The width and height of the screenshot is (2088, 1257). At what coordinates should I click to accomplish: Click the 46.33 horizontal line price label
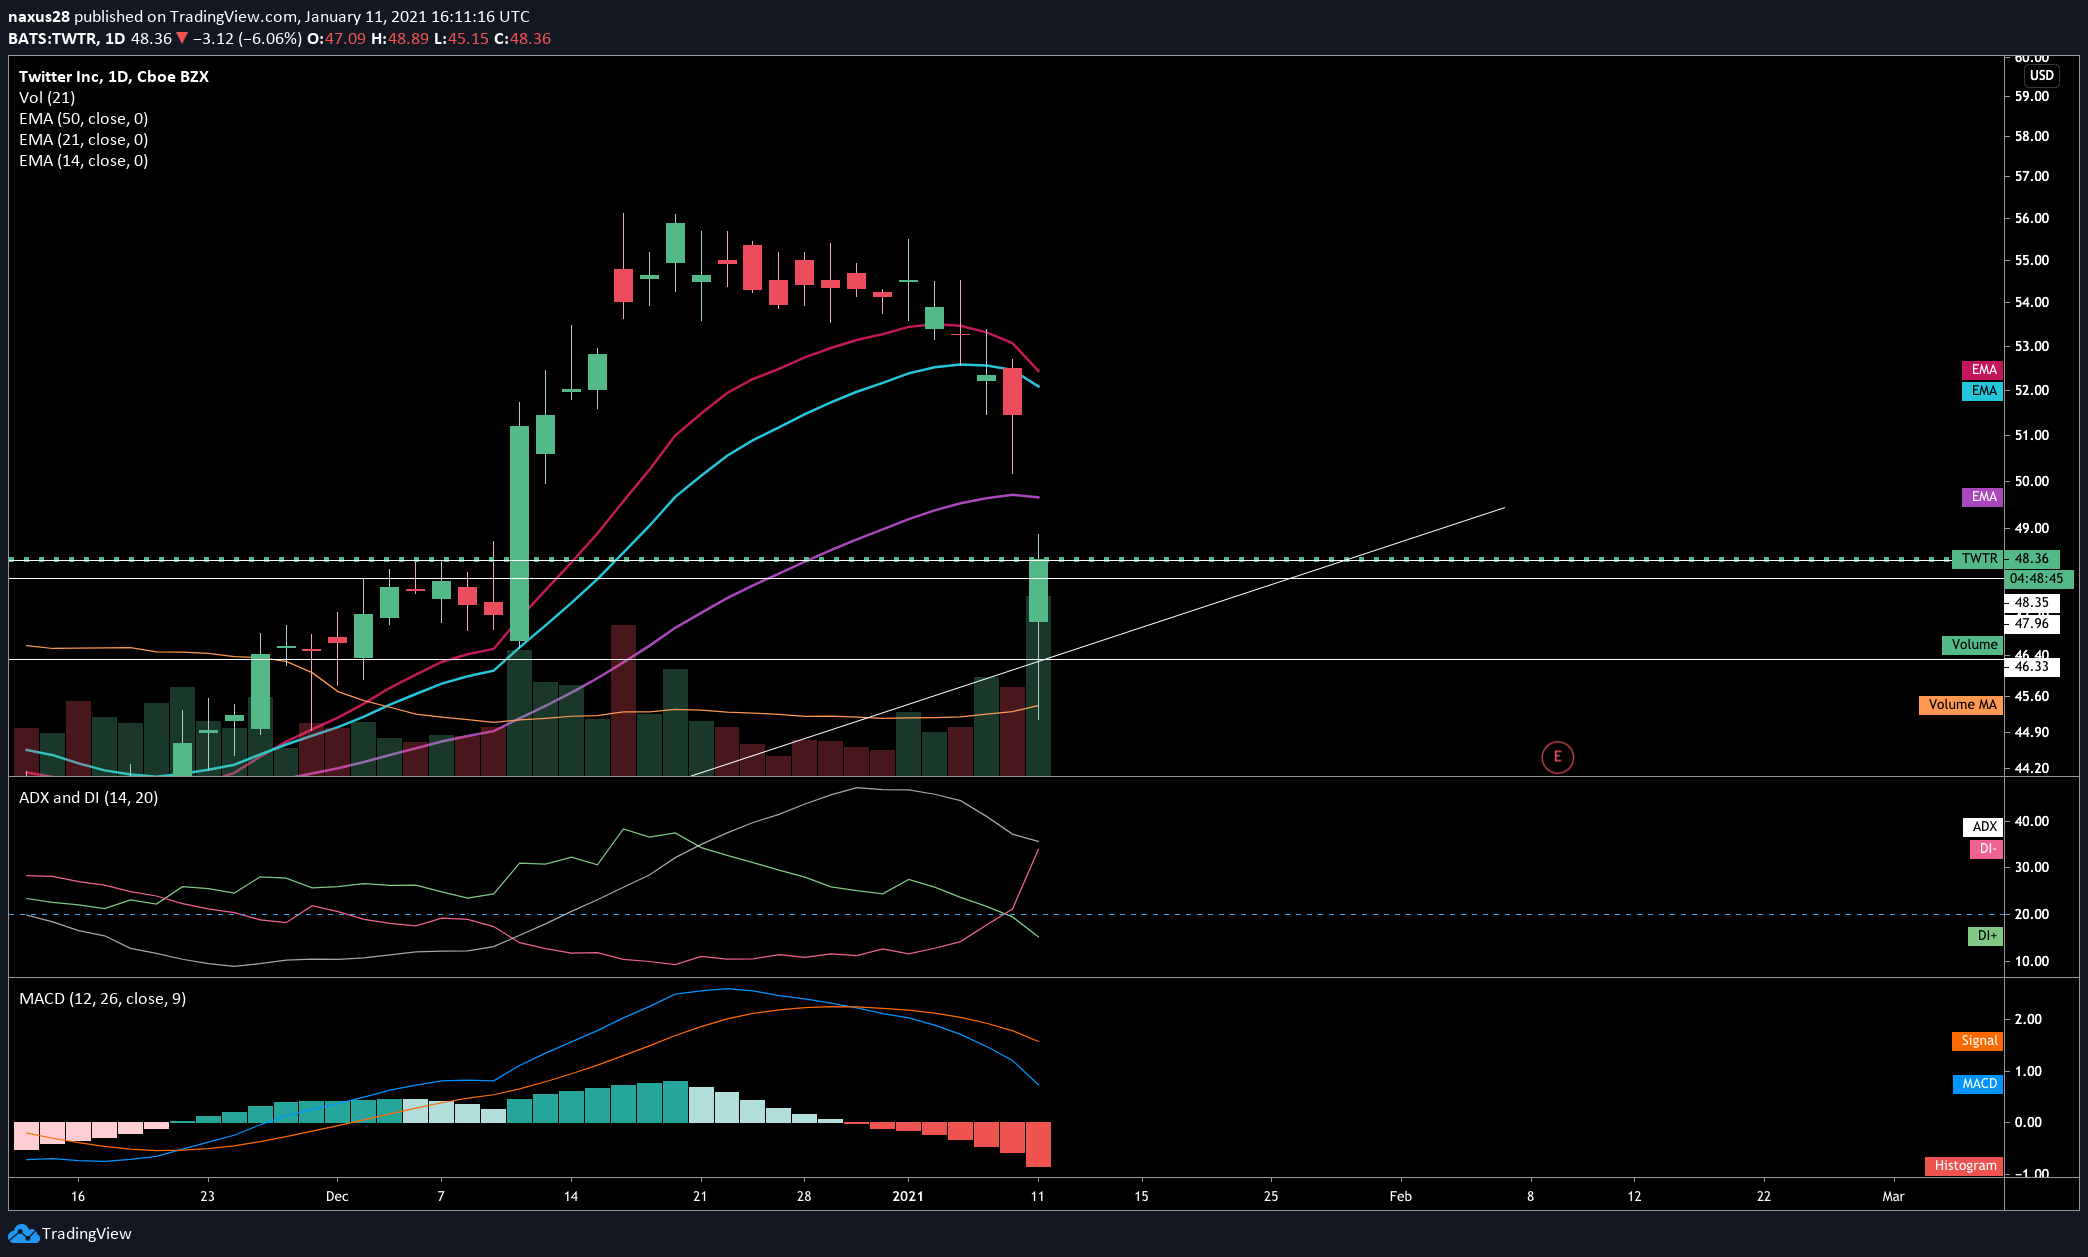point(2032,667)
